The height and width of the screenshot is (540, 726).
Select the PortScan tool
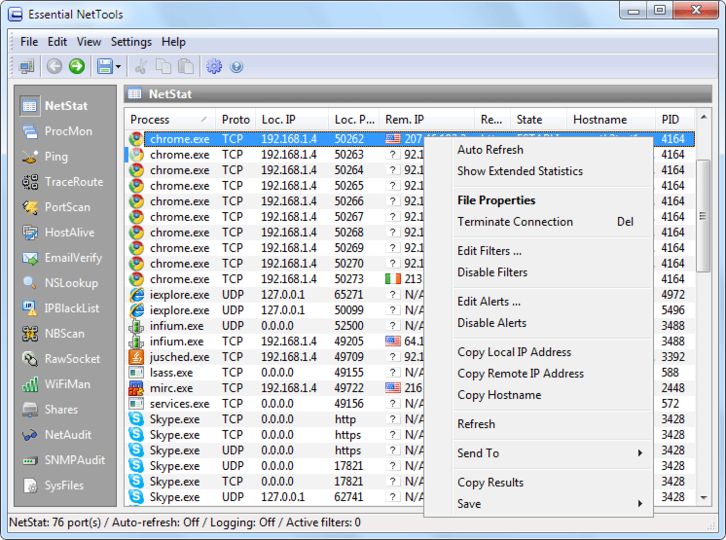tap(56, 207)
